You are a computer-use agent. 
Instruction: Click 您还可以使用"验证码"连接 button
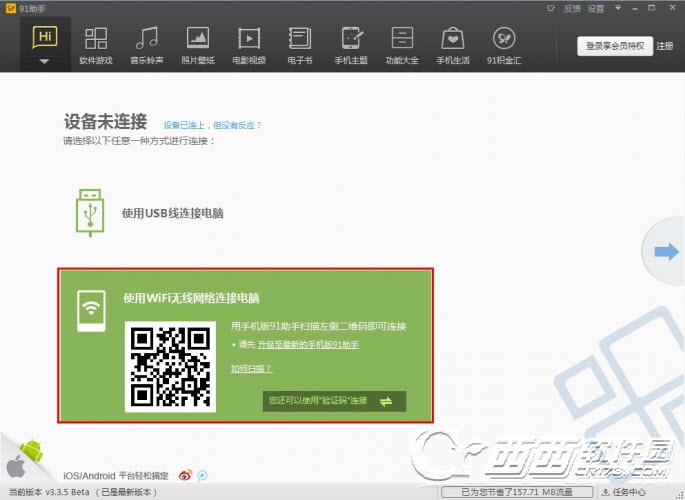[x=334, y=401]
